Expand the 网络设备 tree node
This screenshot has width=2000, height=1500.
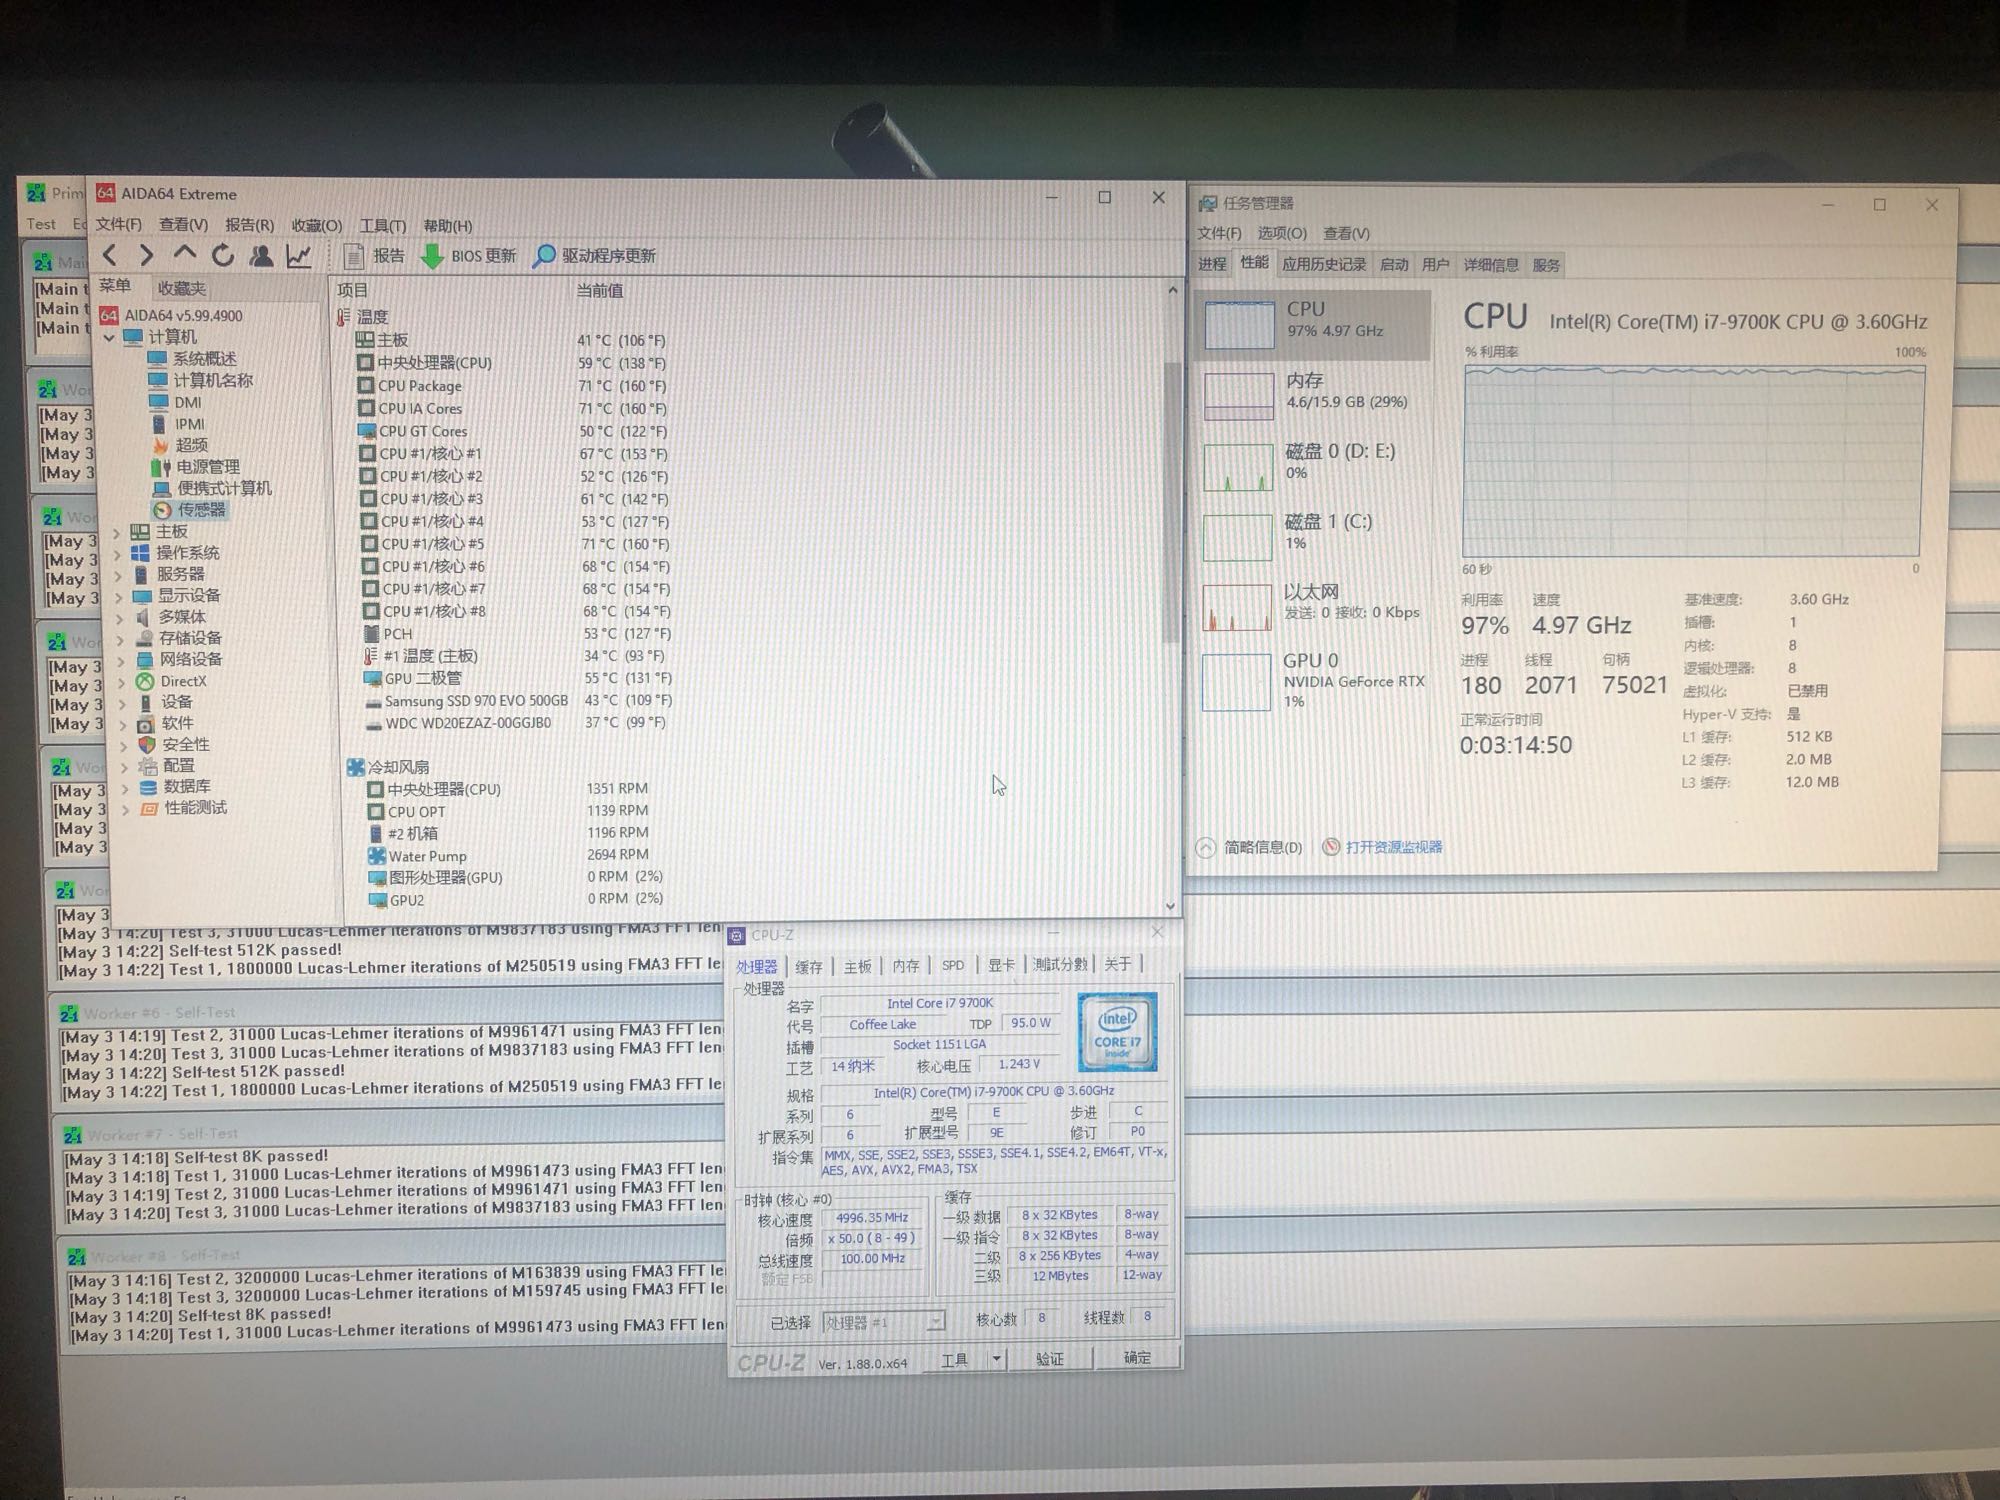(x=121, y=660)
